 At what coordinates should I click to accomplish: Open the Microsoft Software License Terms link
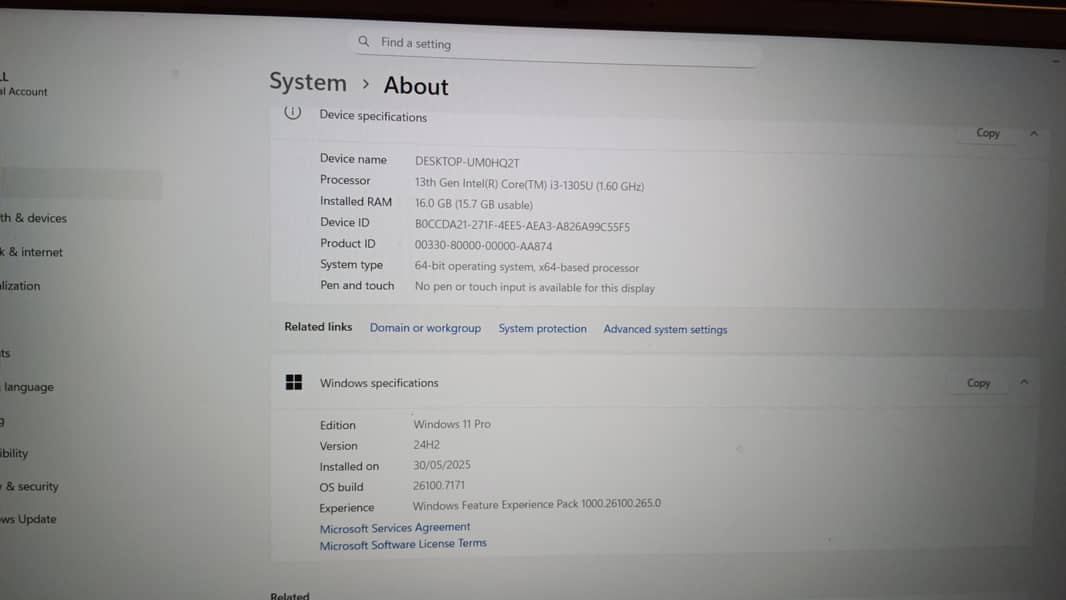click(x=403, y=544)
